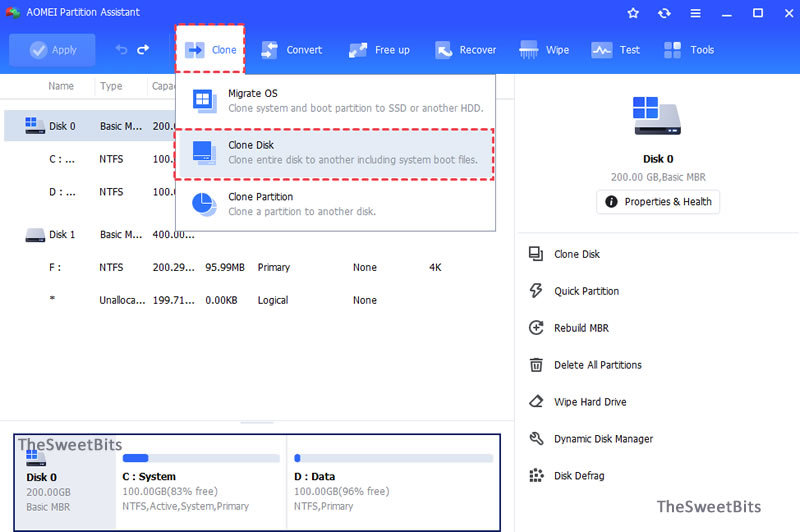Select C: System partition block in disk map
This screenshot has height=532, width=800.
(201, 483)
